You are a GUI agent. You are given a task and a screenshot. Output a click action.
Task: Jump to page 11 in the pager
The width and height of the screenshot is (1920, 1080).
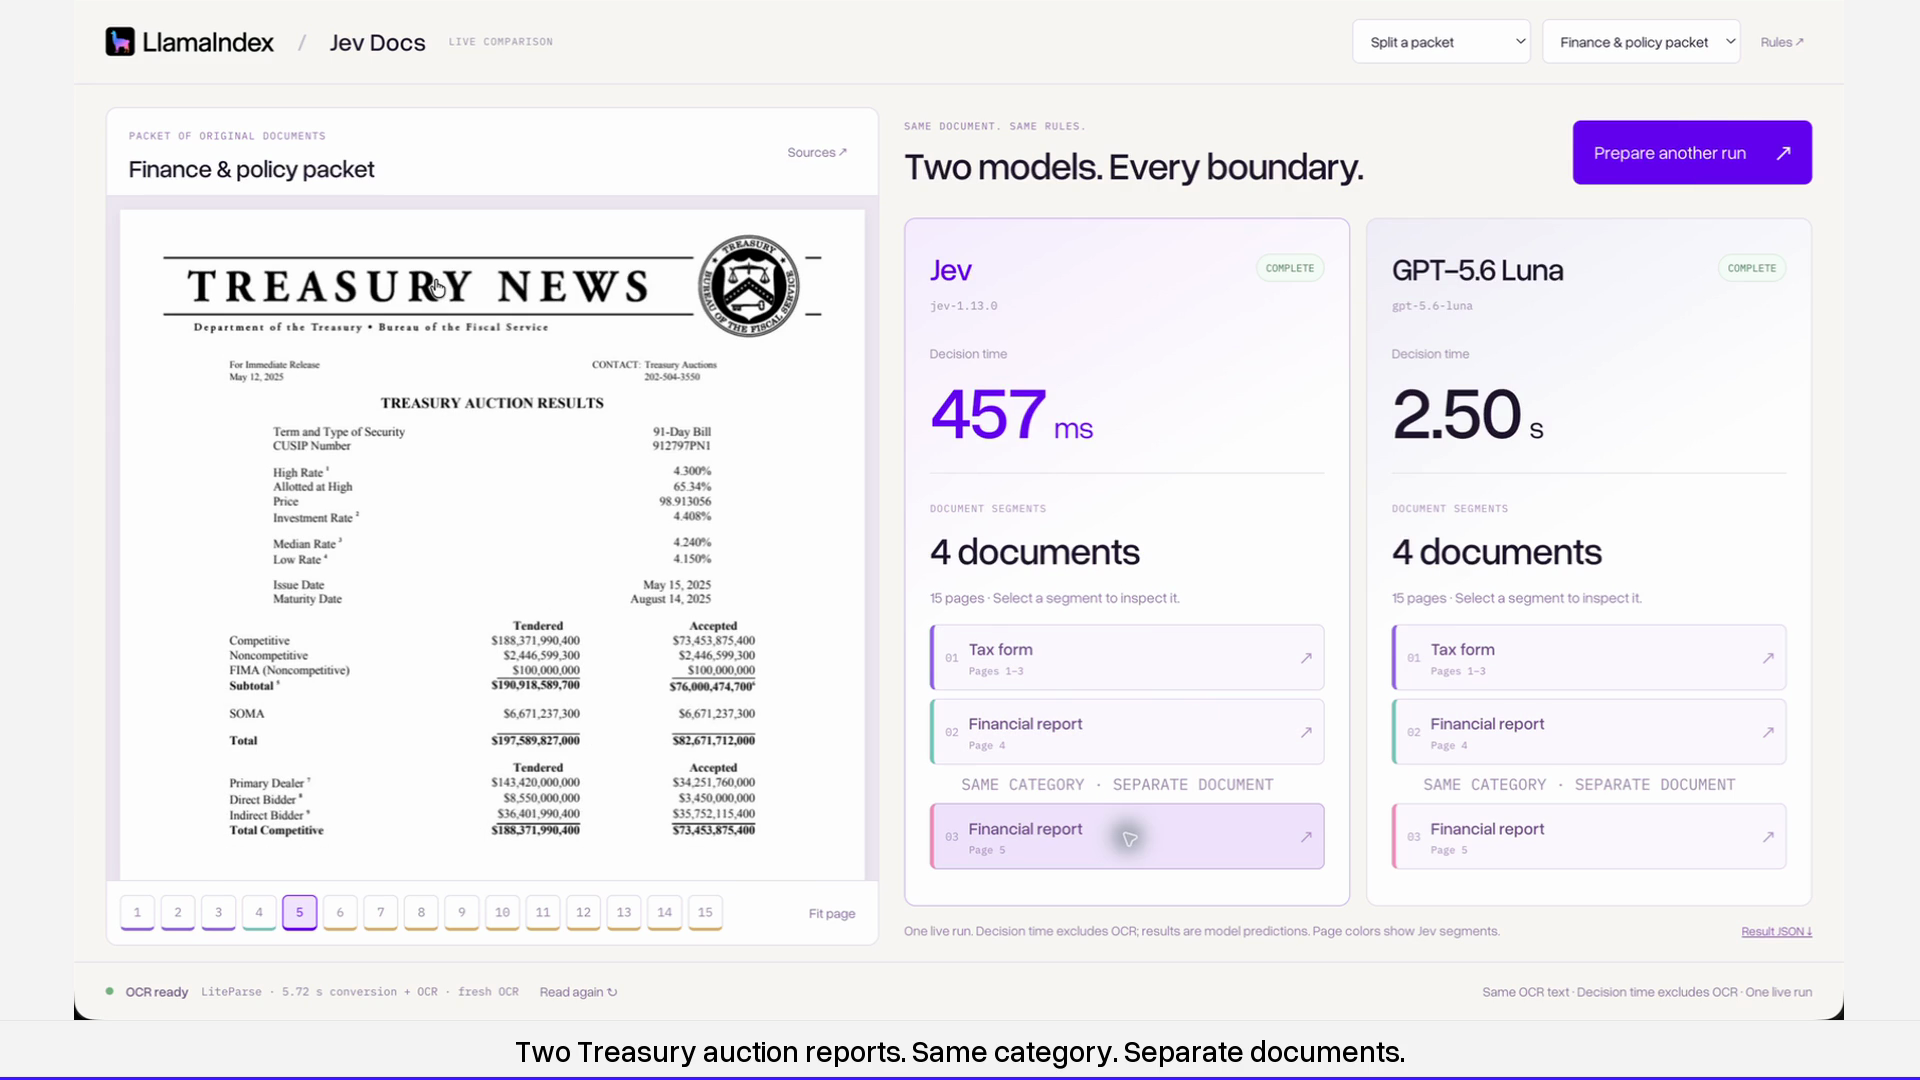[543, 912]
